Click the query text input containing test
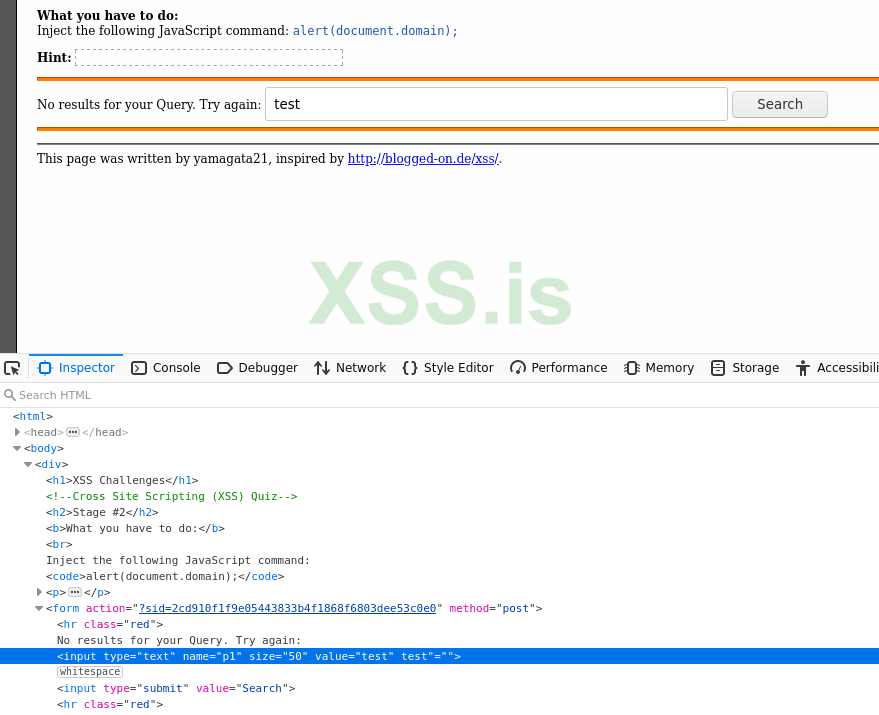Viewport: 879px width, 715px height. point(496,104)
